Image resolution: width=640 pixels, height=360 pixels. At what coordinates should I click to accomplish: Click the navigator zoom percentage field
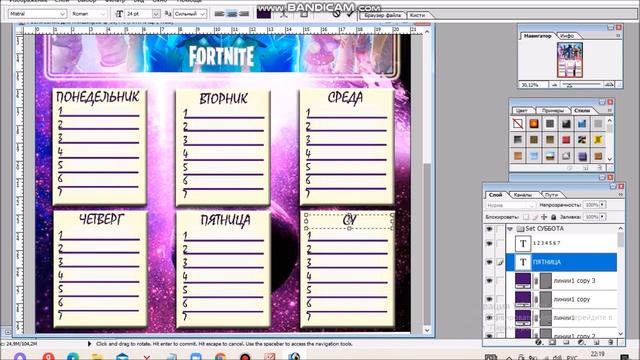pyautogui.click(x=533, y=85)
